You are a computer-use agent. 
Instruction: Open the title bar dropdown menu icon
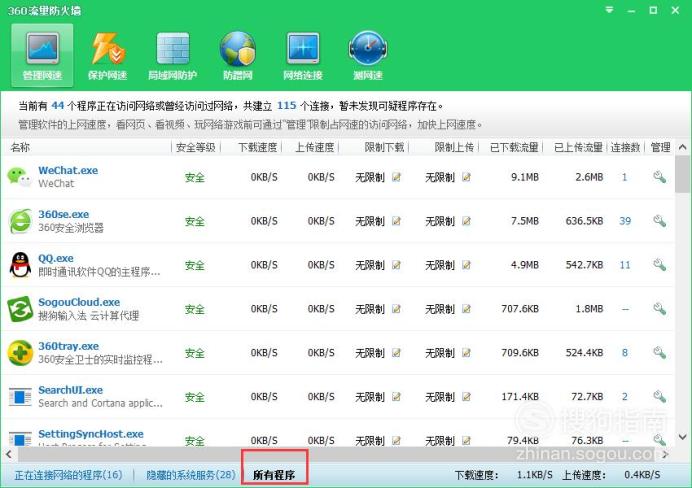coord(609,10)
